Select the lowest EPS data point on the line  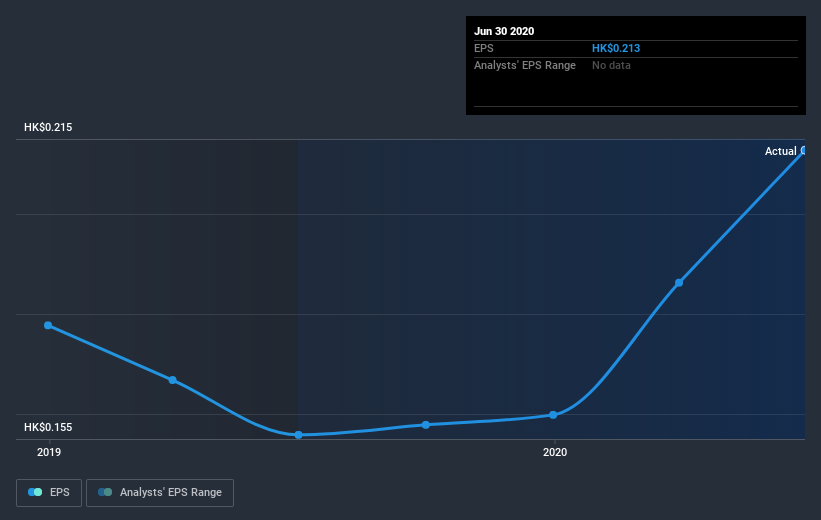pos(298,435)
